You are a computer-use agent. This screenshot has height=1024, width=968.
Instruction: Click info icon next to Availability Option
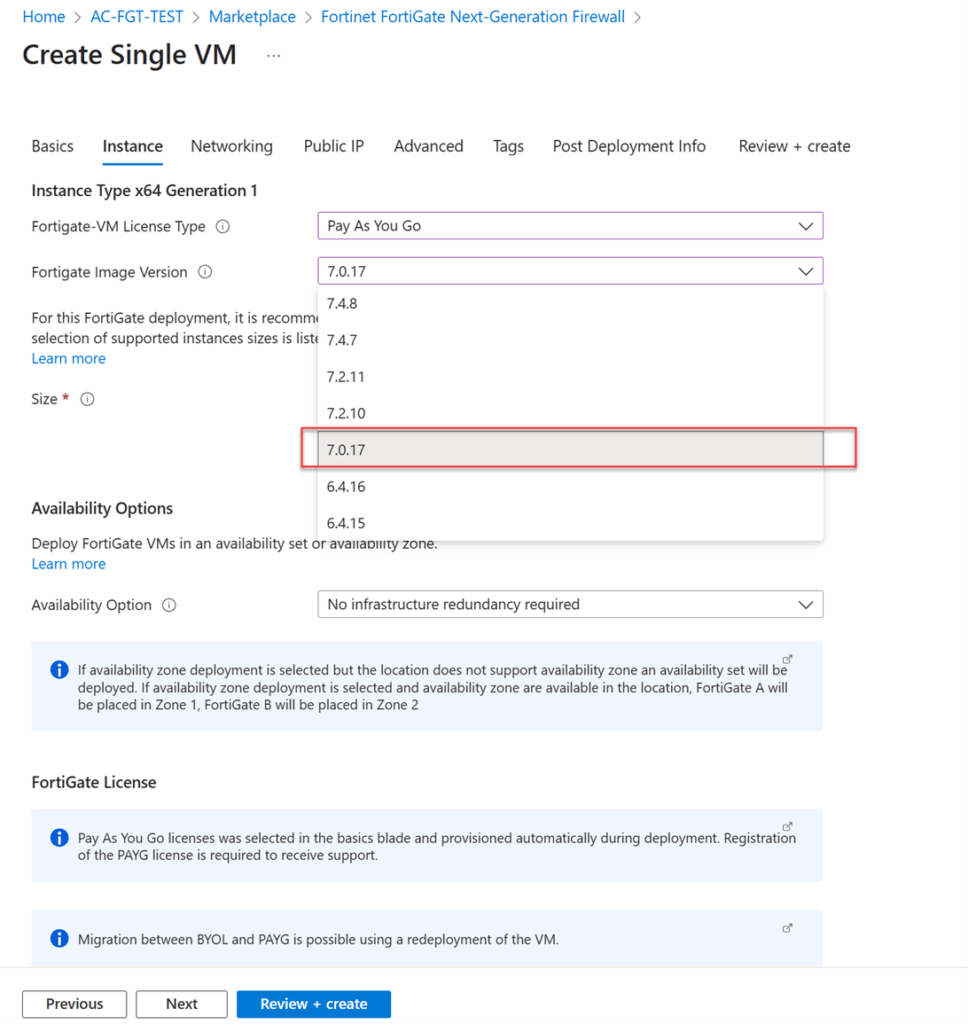[x=169, y=605]
